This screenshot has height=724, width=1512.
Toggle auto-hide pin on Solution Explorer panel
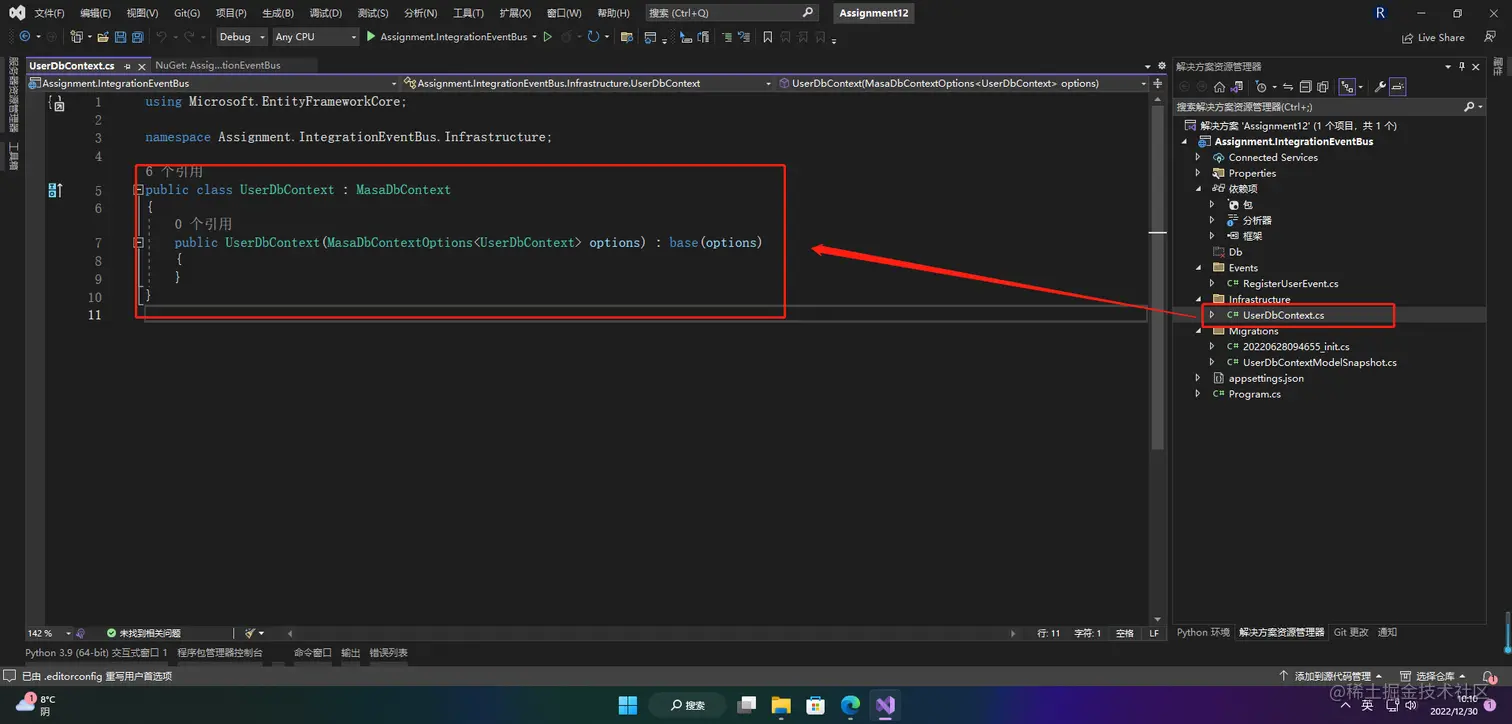pos(1462,66)
